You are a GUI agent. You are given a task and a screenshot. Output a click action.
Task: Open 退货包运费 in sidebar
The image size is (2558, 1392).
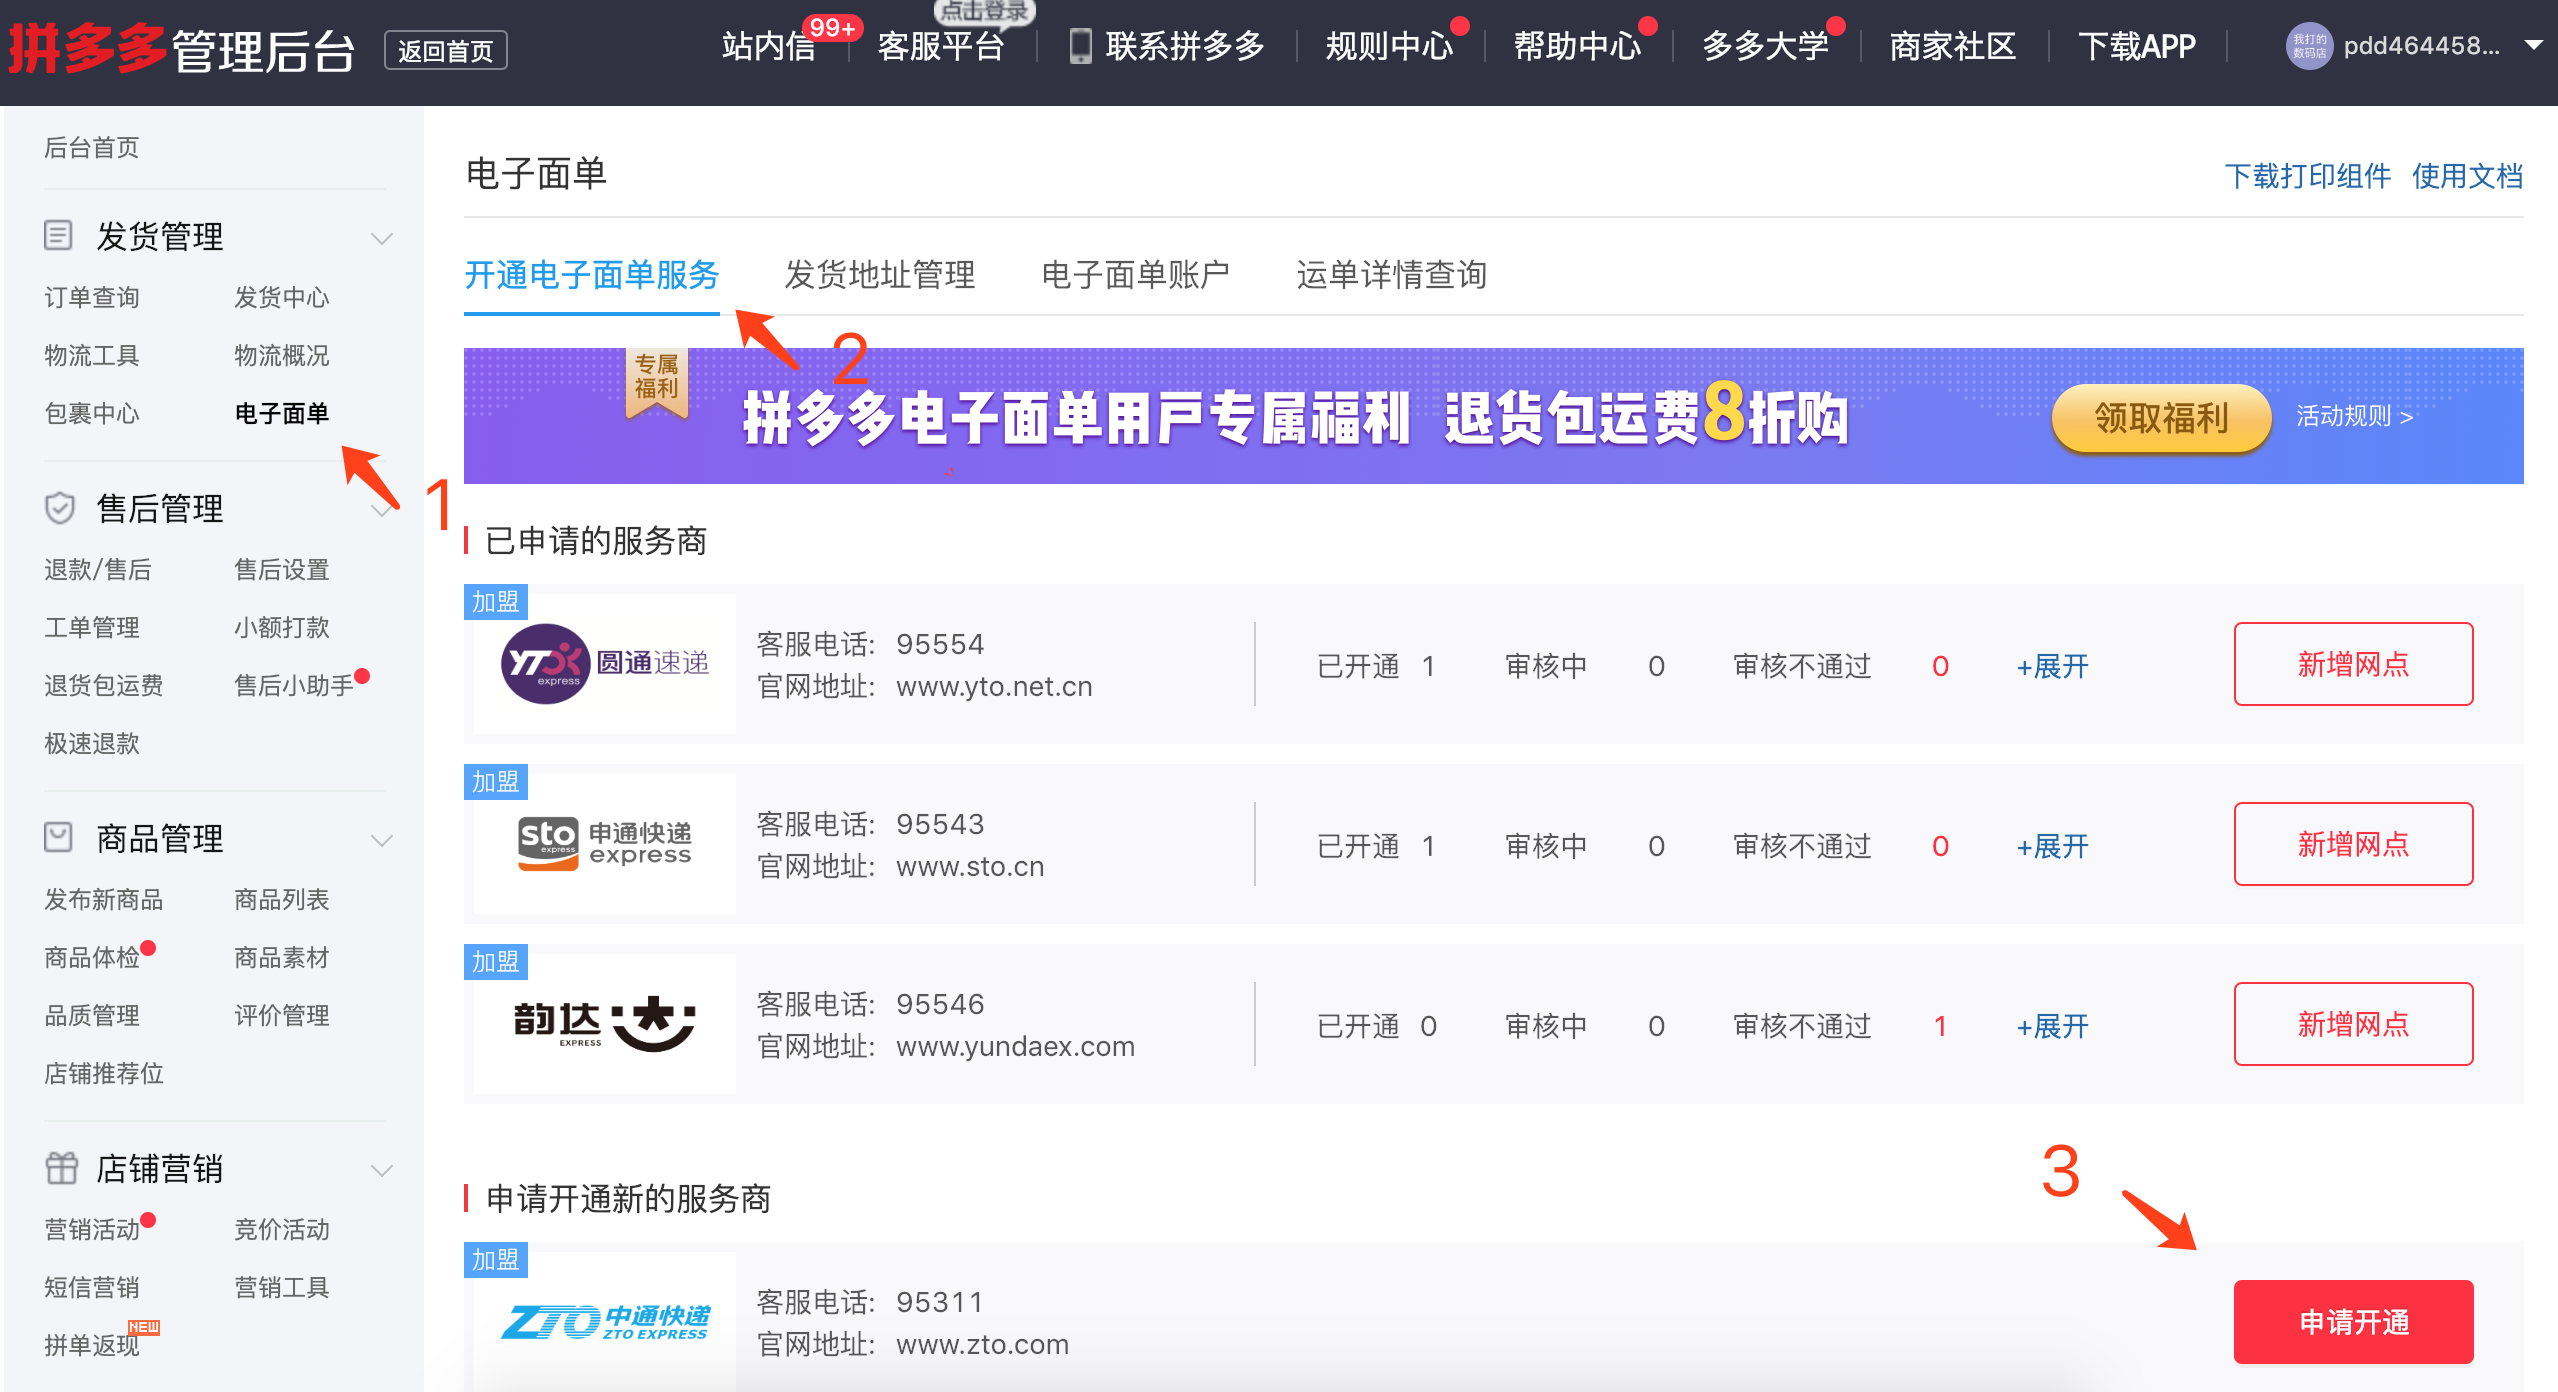tap(104, 685)
